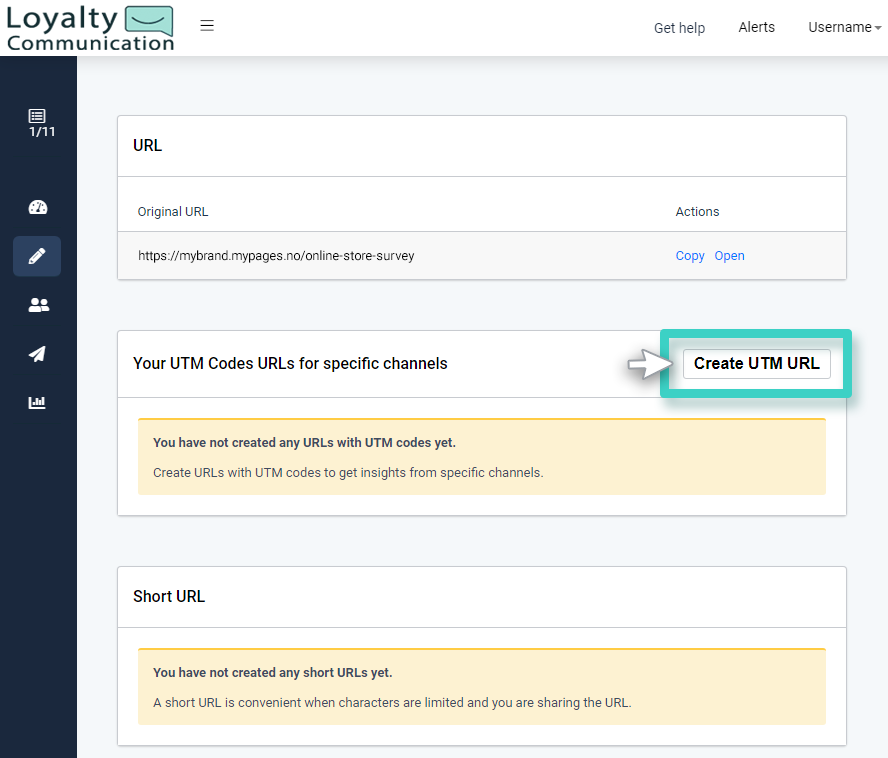Click the Loyalty Communication logo
Screen dimensions: 888x758
click(x=89, y=28)
